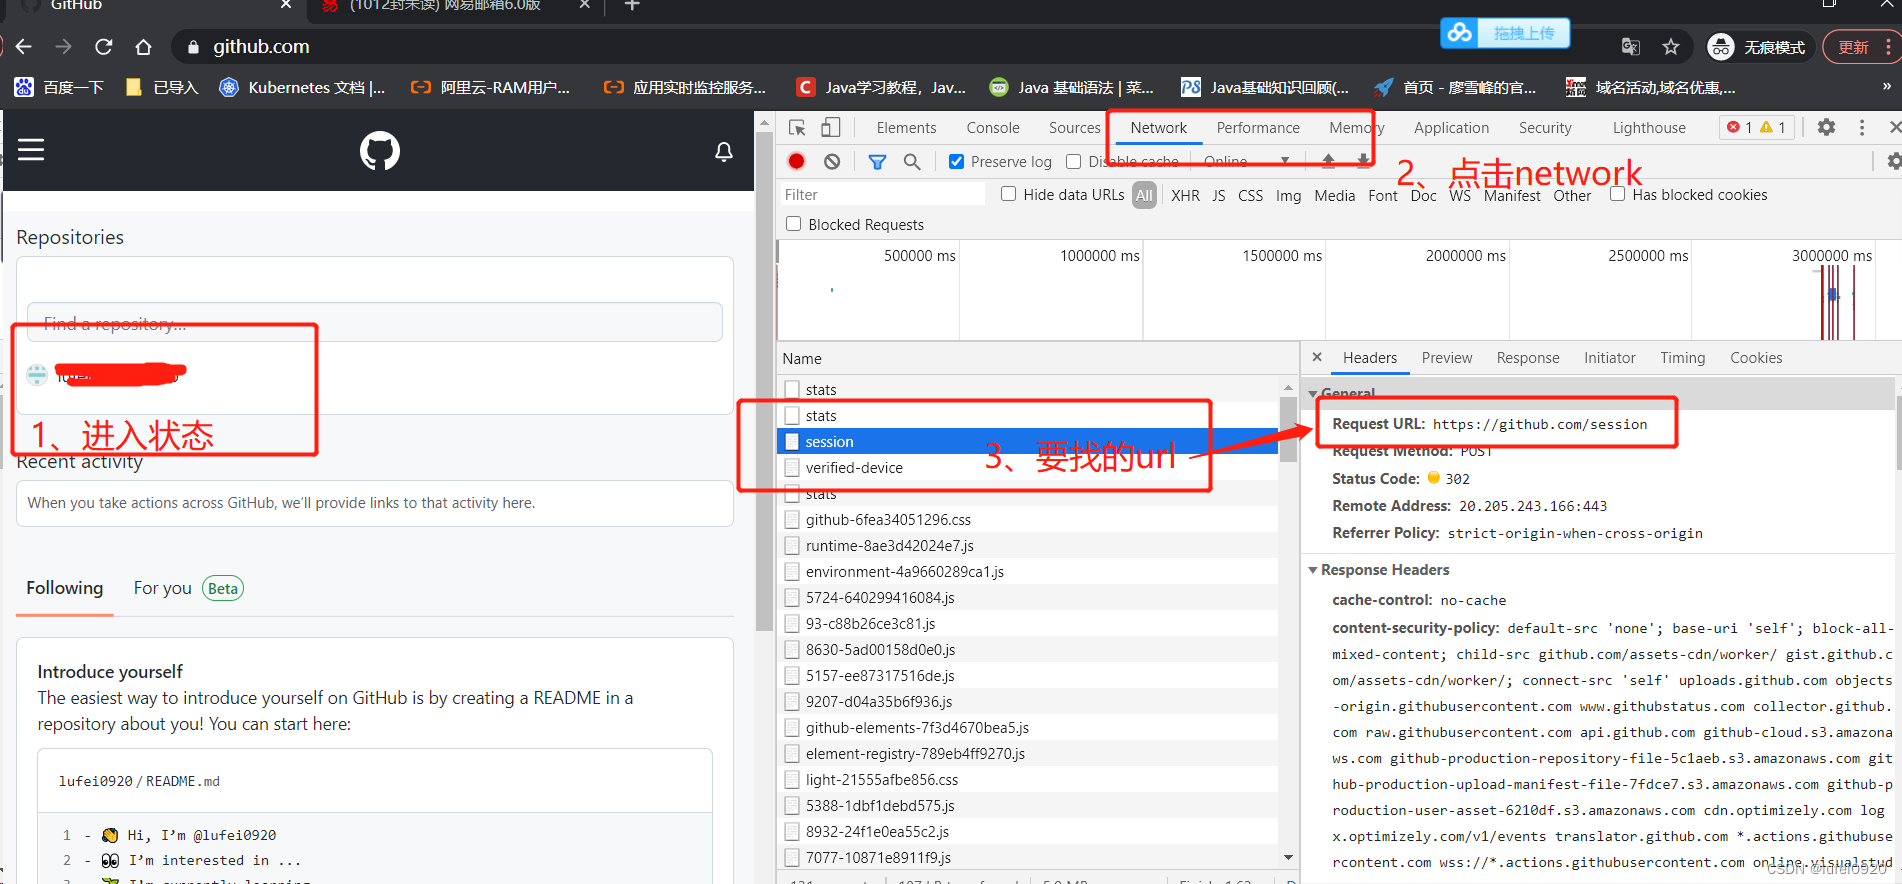Toggle the device toolbar icon in DevTools
Image resolution: width=1902 pixels, height=884 pixels.
coord(831,128)
